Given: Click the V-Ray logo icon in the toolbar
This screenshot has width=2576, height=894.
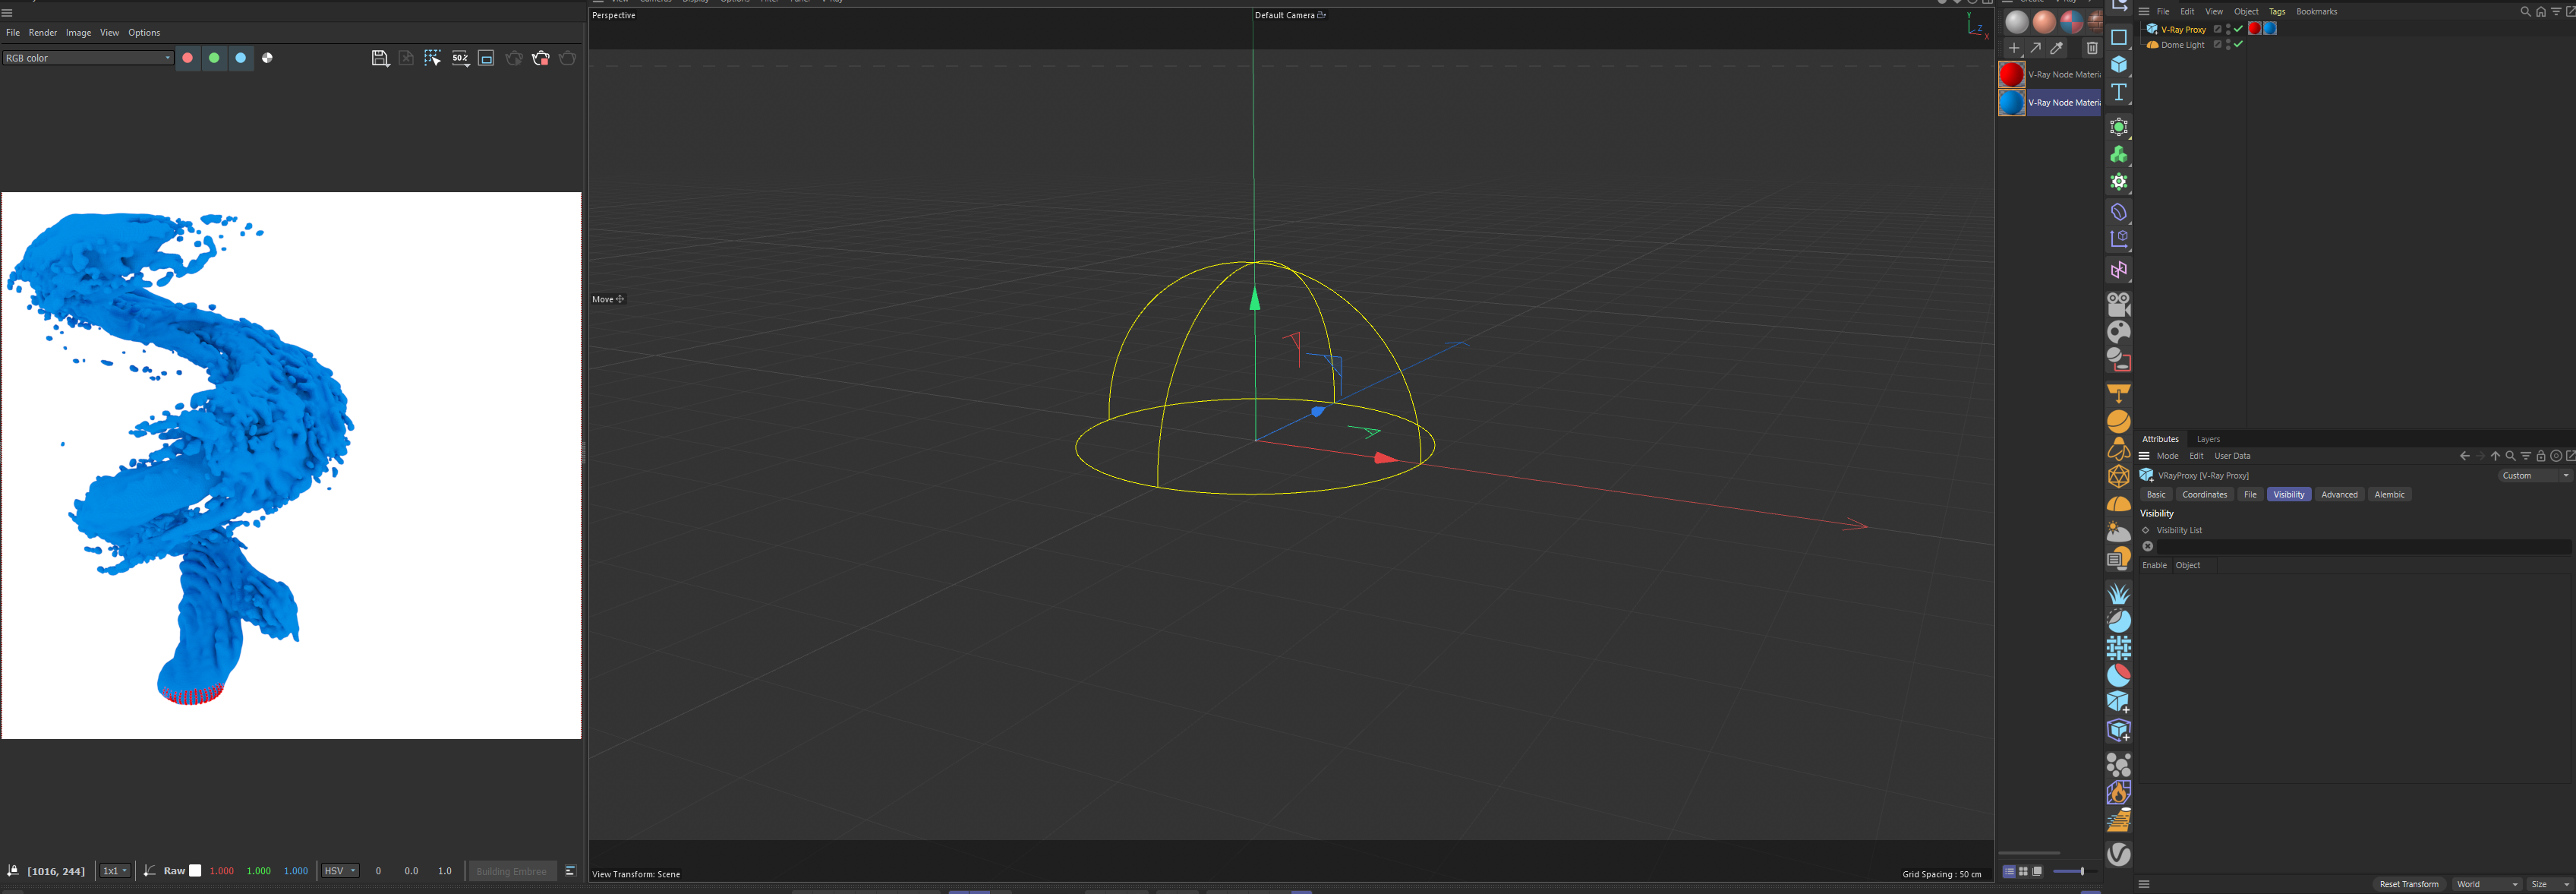Looking at the screenshot, I should tap(2119, 853).
